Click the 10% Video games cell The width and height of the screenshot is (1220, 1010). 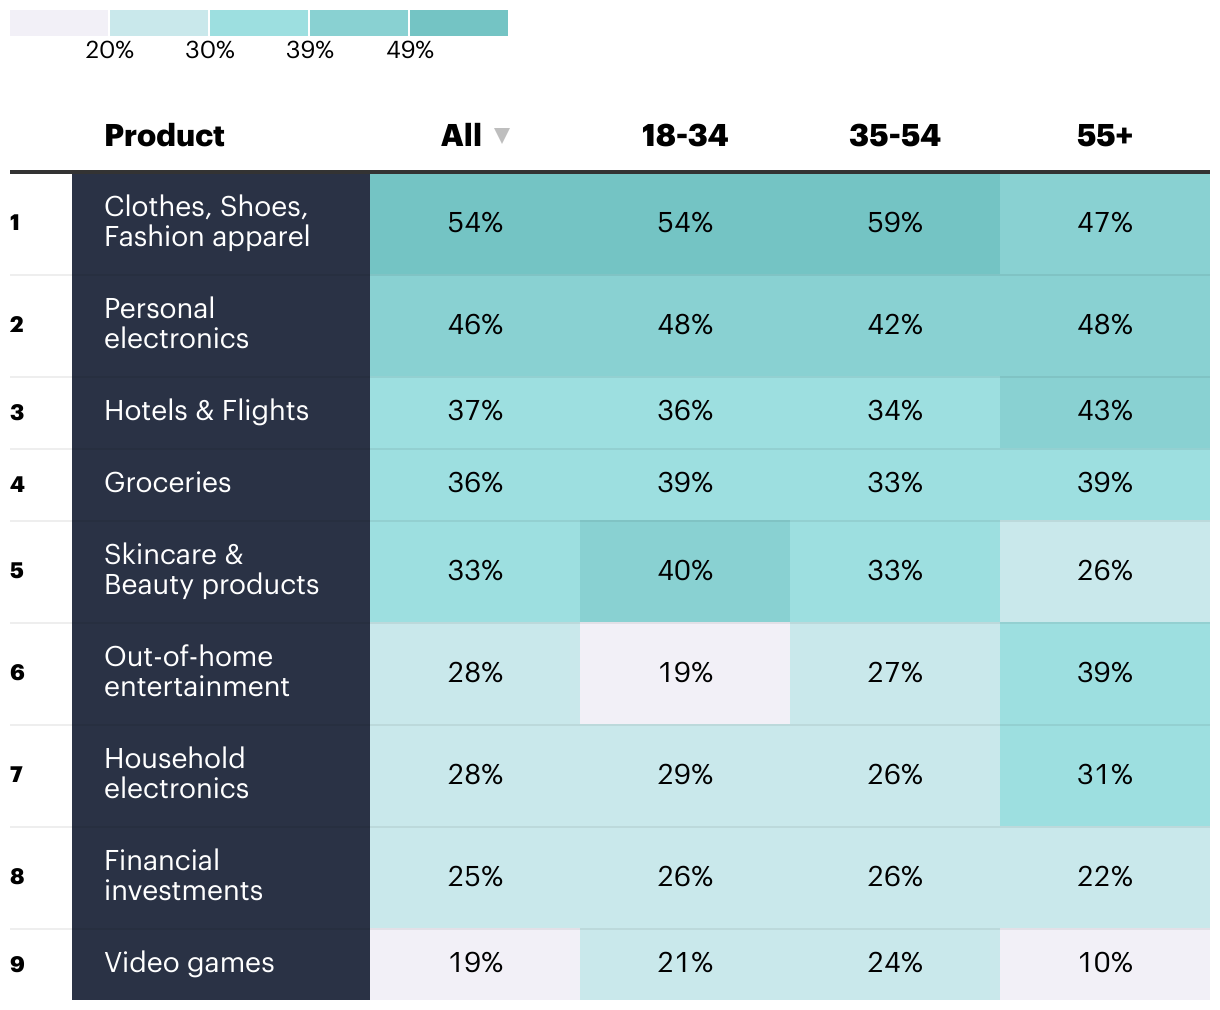(1104, 963)
